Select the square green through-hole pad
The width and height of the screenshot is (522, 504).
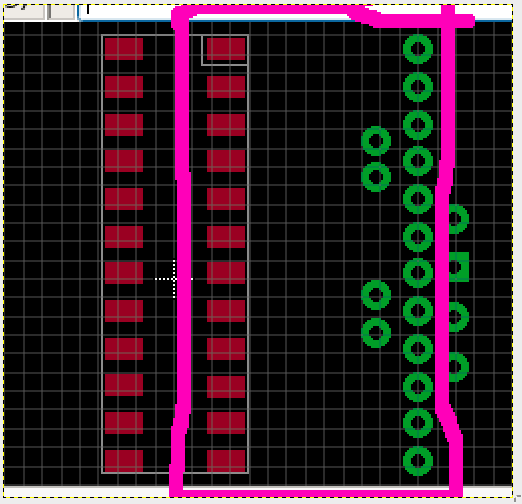pos(459,267)
